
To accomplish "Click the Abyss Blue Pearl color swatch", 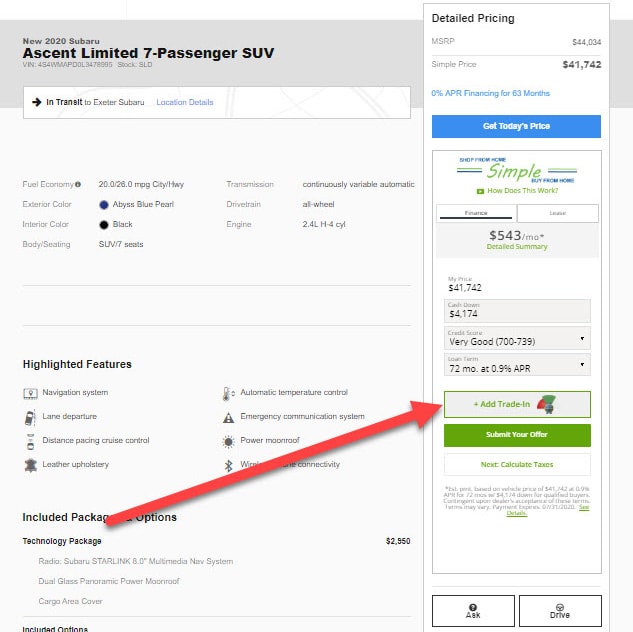I will pyautogui.click(x=104, y=205).
